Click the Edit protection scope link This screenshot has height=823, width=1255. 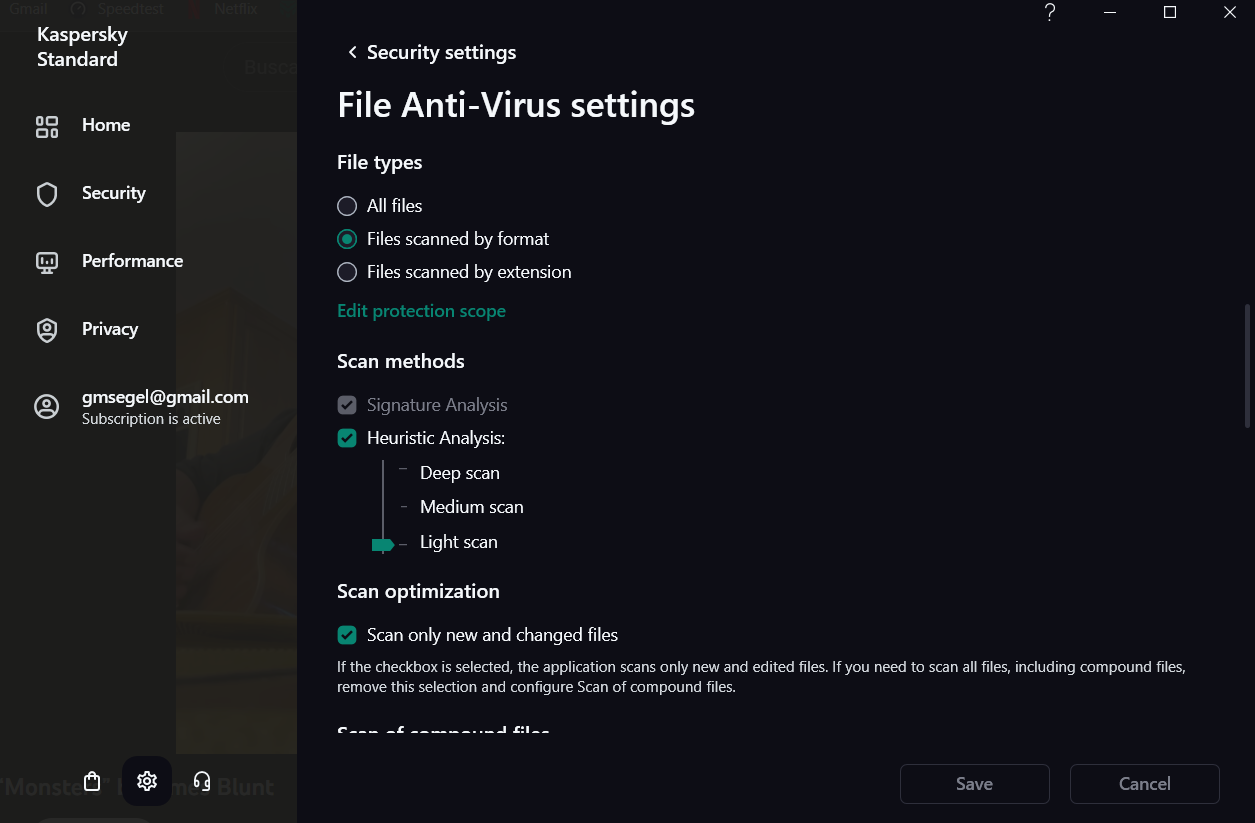(x=421, y=311)
